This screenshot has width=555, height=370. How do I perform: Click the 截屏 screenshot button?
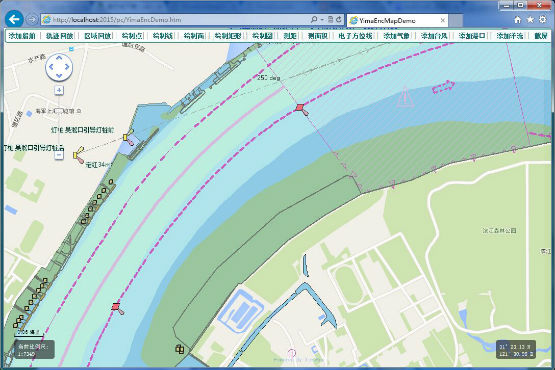(540, 36)
